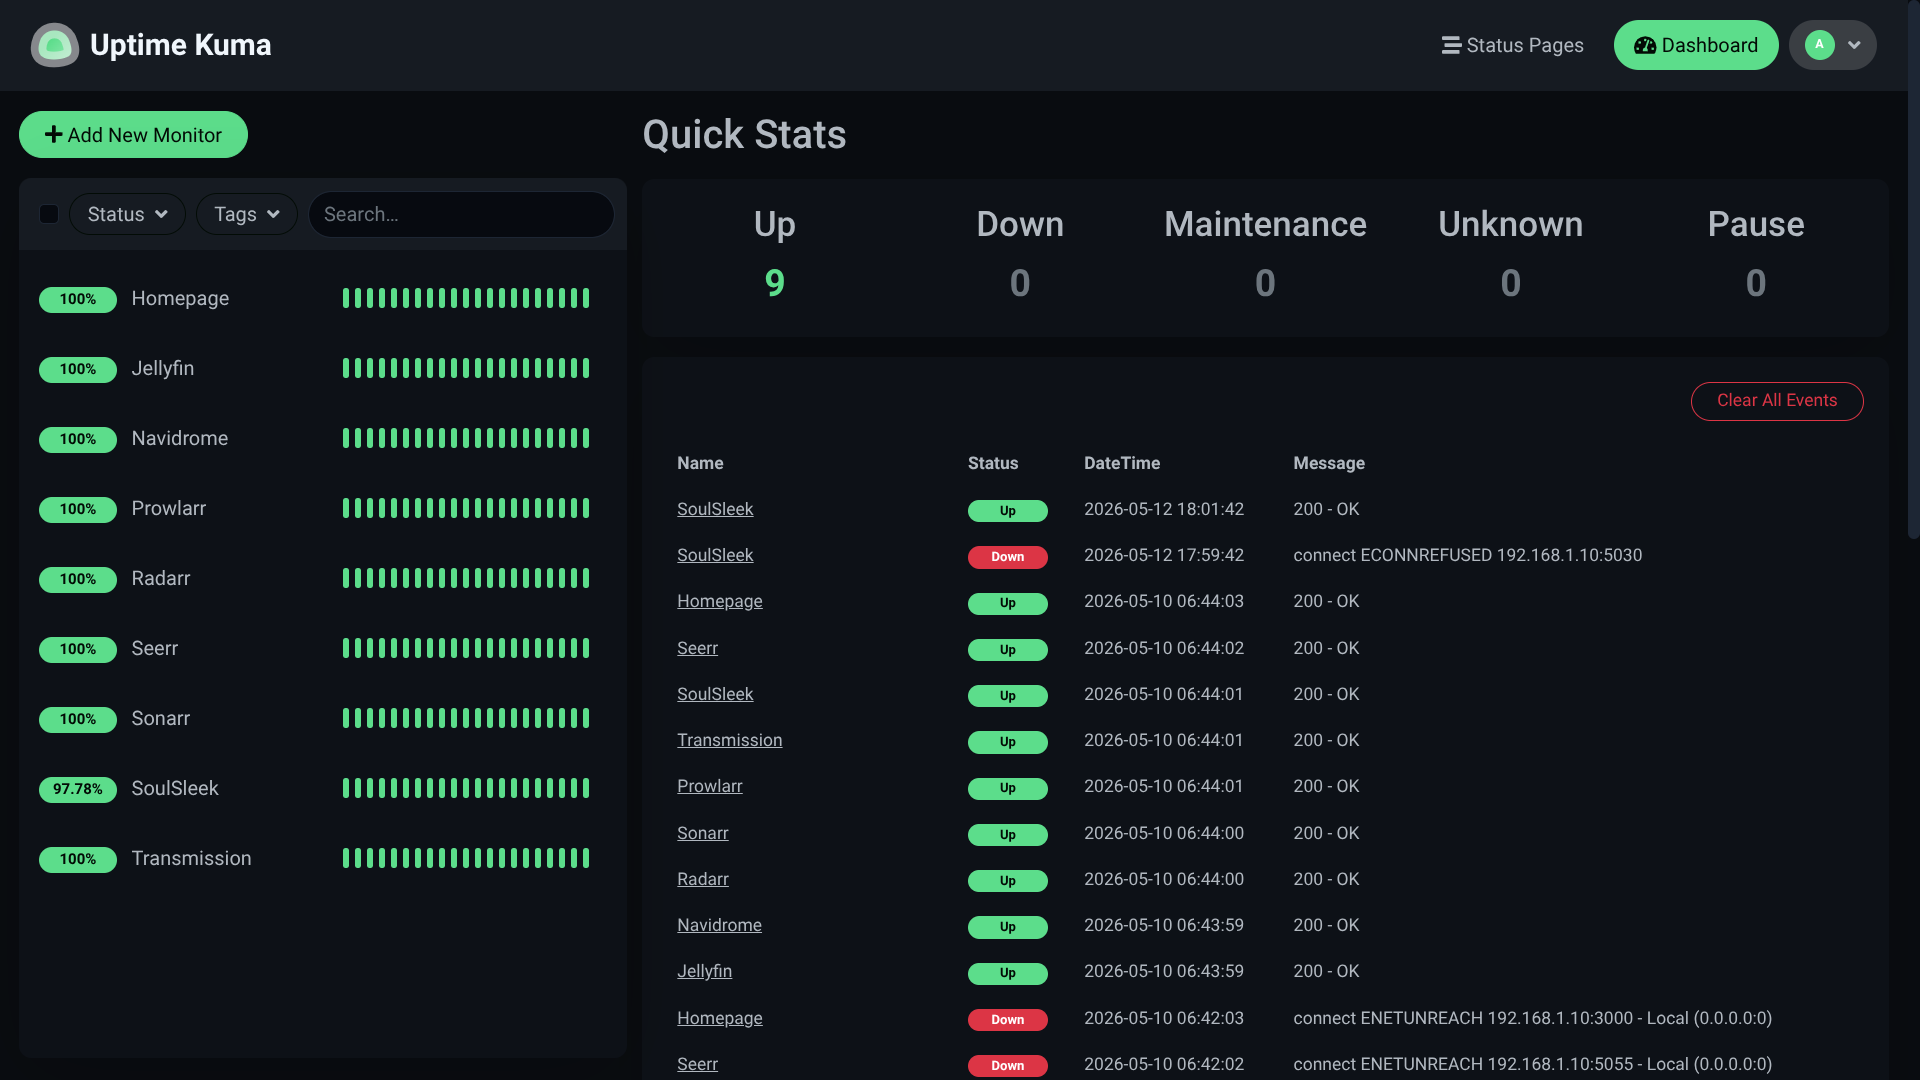1920x1080 pixels.
Task: Select the Prowlarr monitor in list
Action: pyautogui.click(x=322, y=508)
